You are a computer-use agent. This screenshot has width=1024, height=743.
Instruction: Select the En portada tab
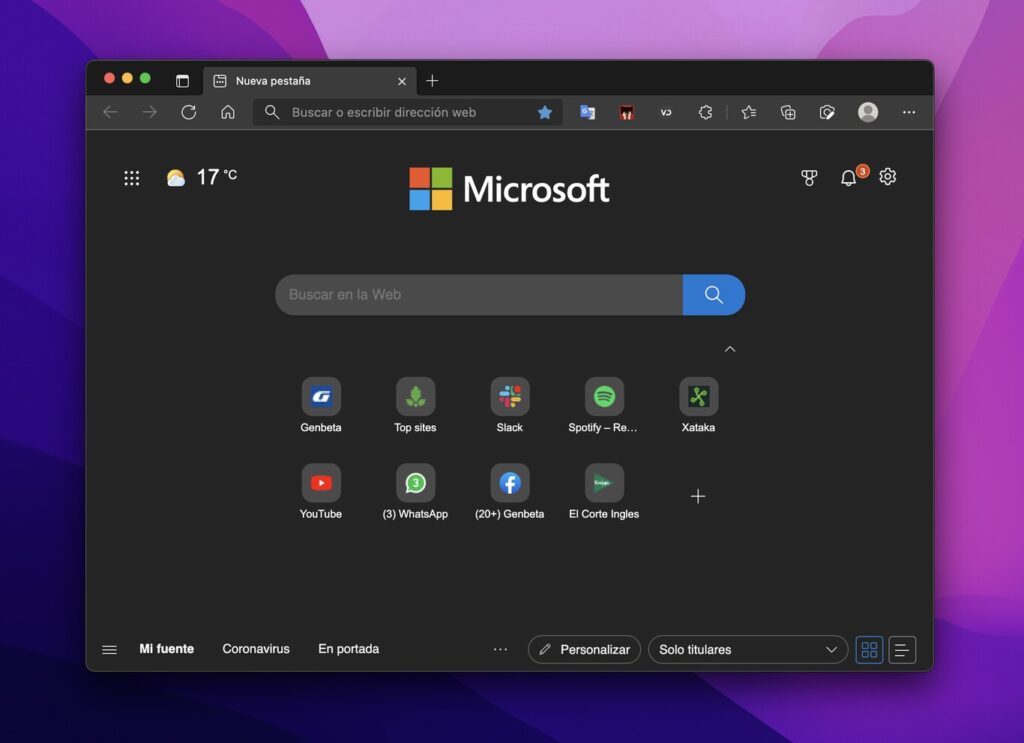pyautogui.click(x=348, y=649)
